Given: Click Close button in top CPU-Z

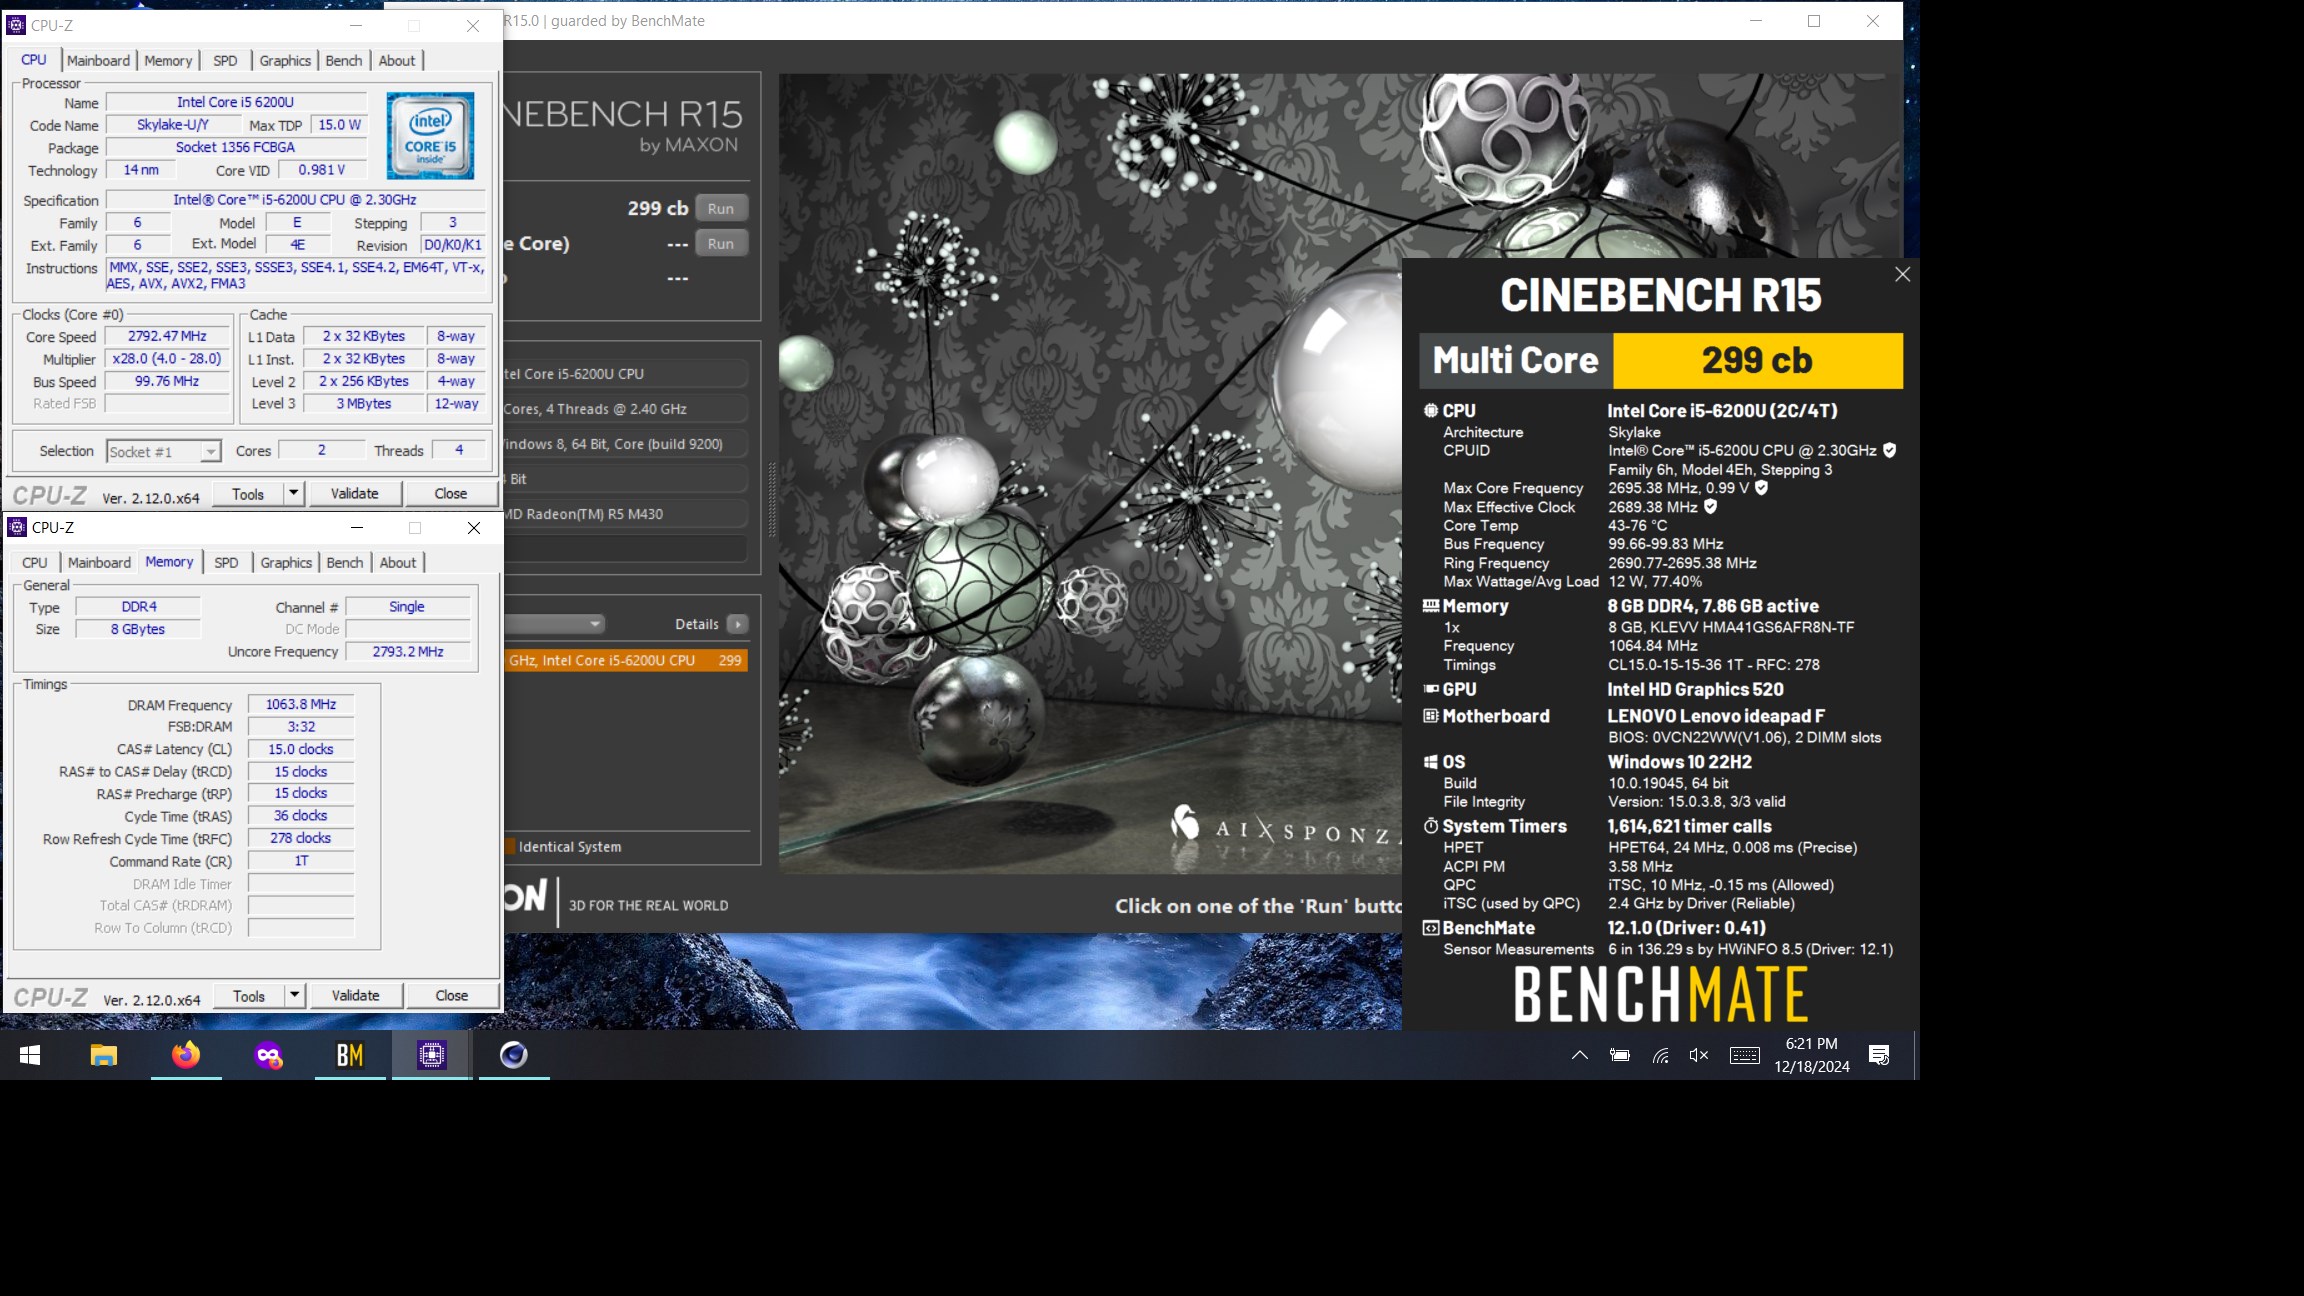Looking at the screenshot, I should [451, 493].
